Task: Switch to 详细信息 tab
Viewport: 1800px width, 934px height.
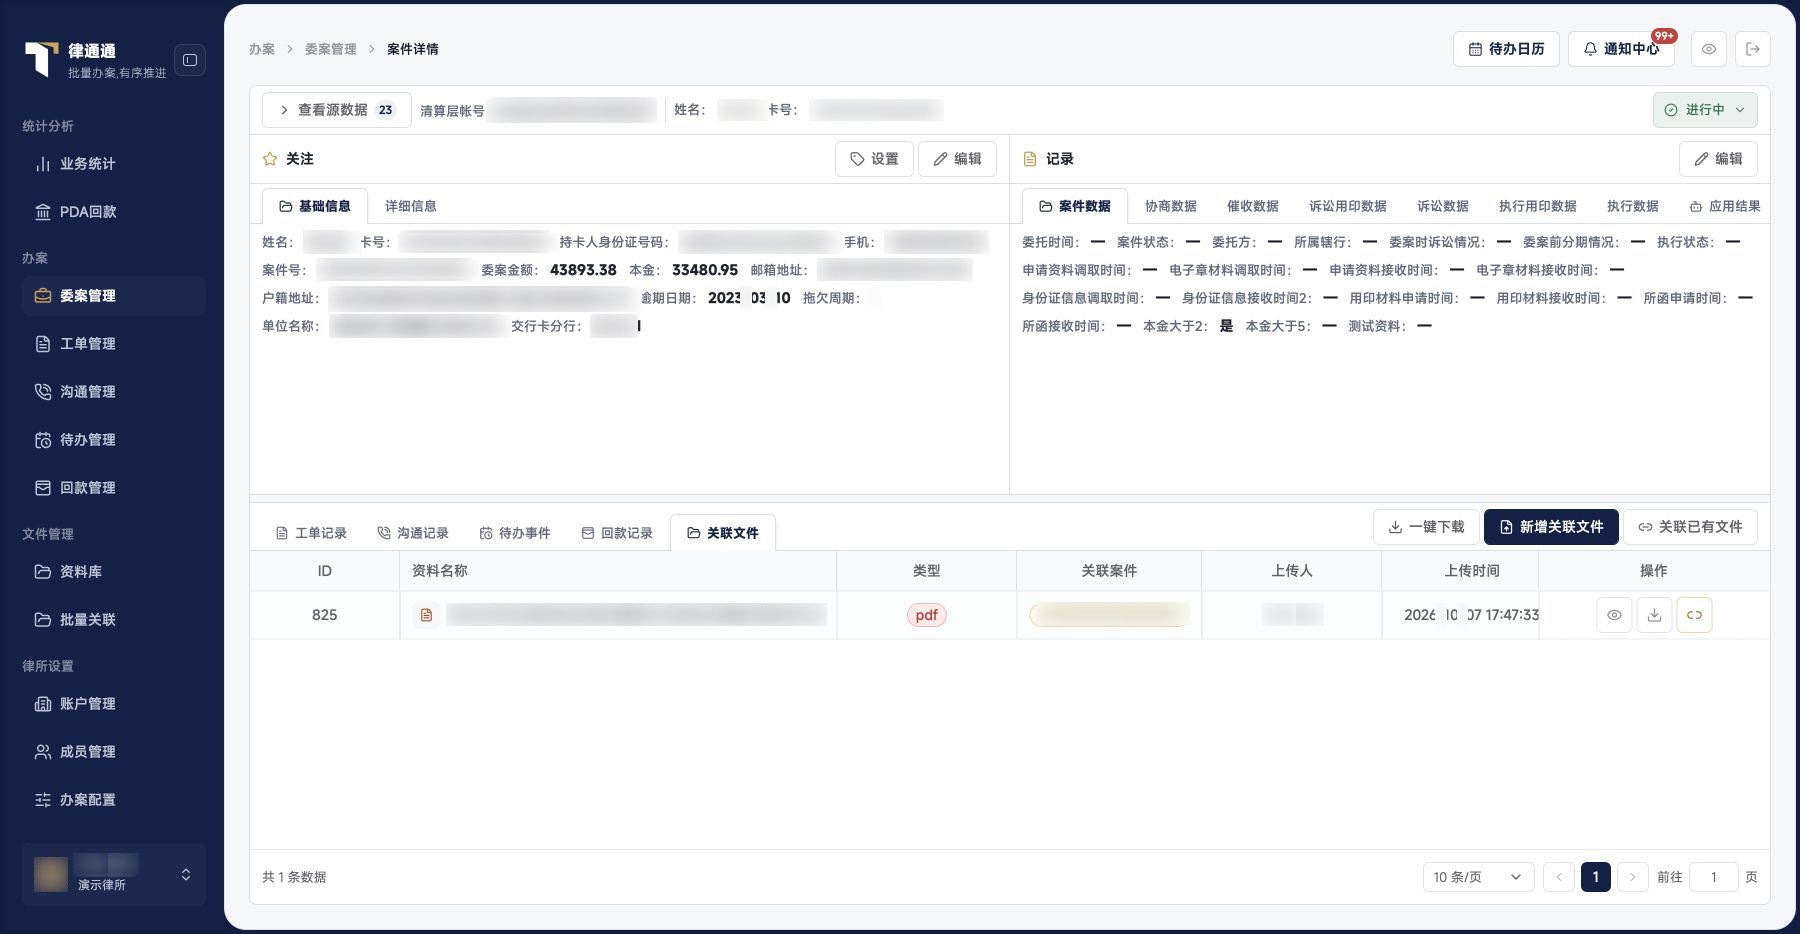Action: [411, 206]
